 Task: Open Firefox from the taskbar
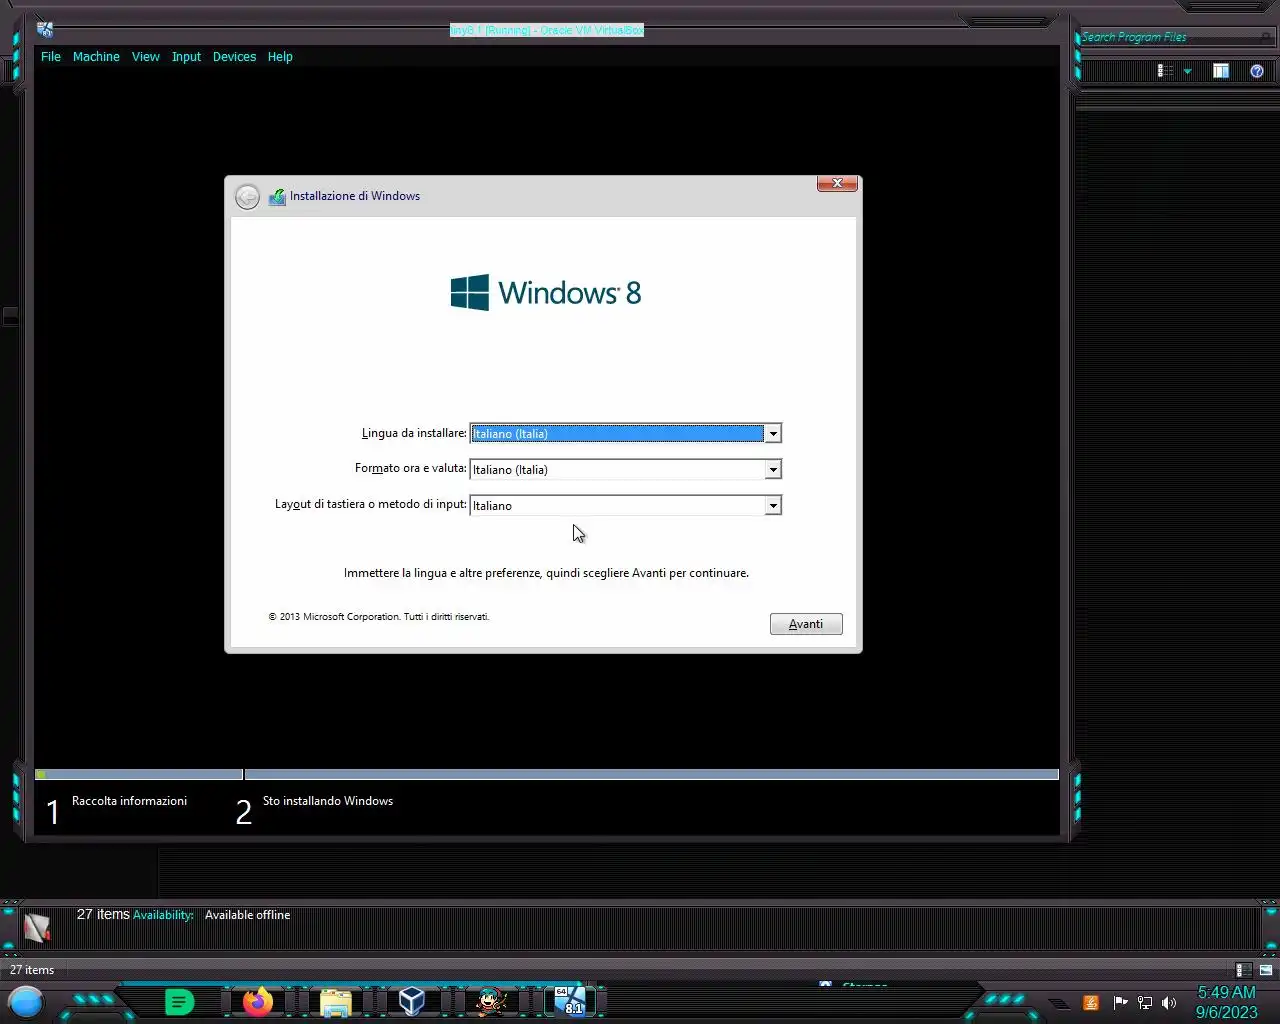point(258,1001)
